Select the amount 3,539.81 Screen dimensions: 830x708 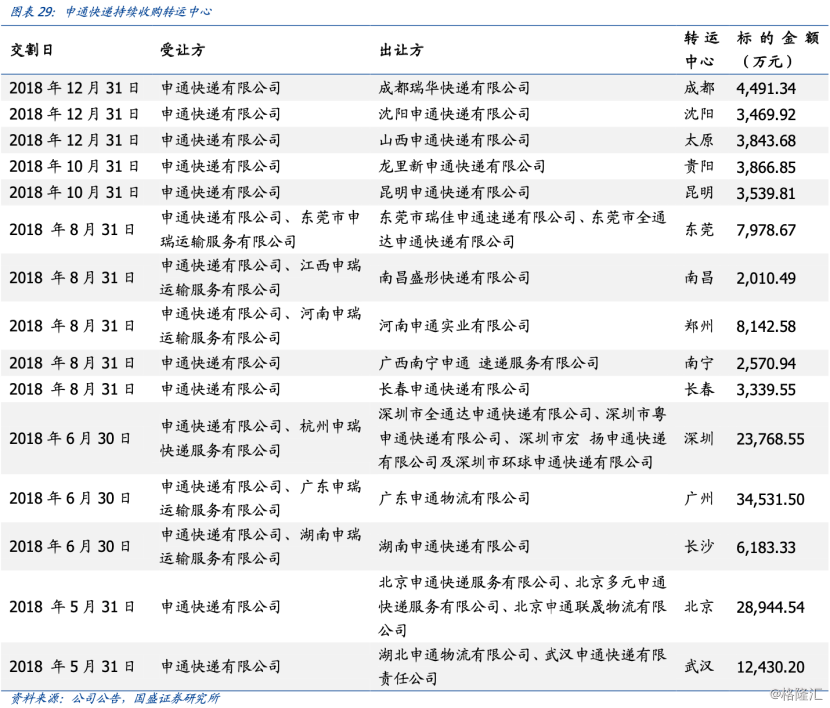[766, 193]
